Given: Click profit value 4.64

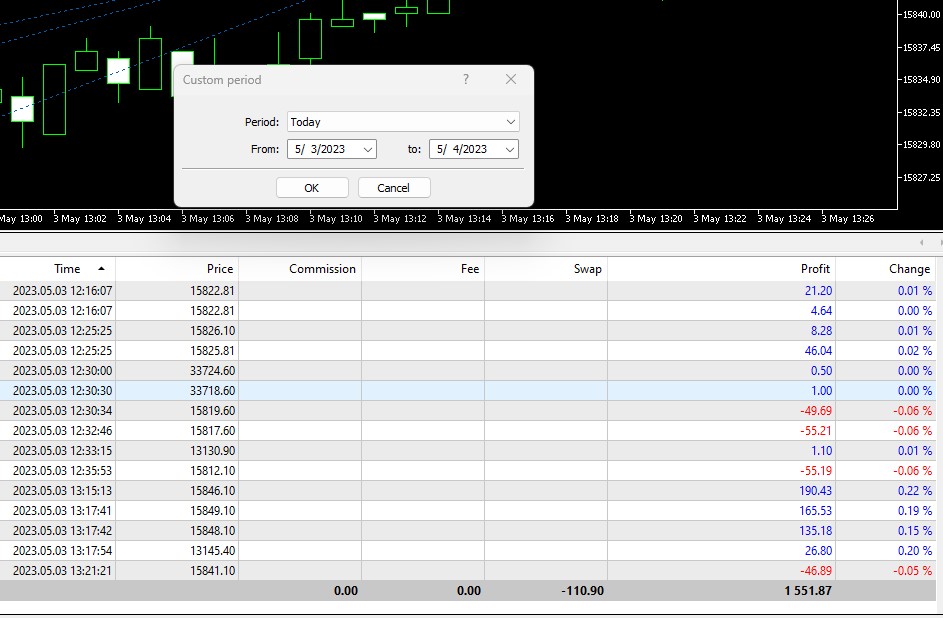Looking at the screenshot, I should (x=821, y=311).
